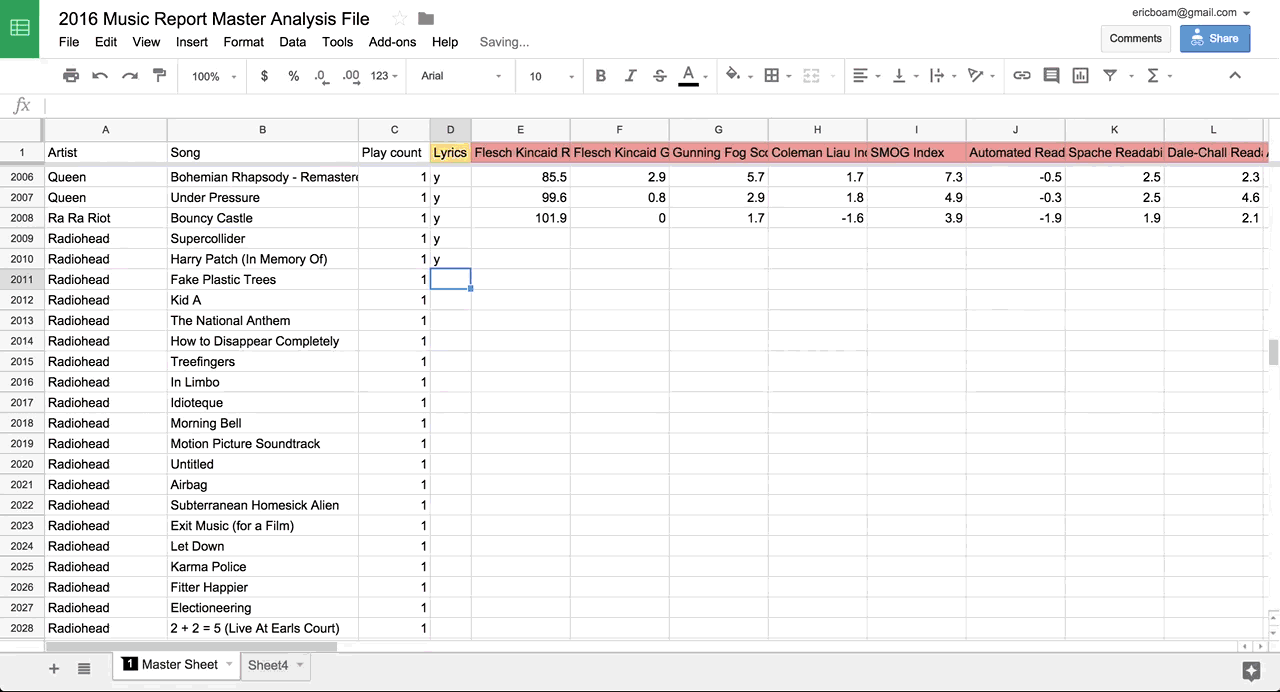The image size is (1280, 692).
Task: Open the Format menu
Action: 244,42
